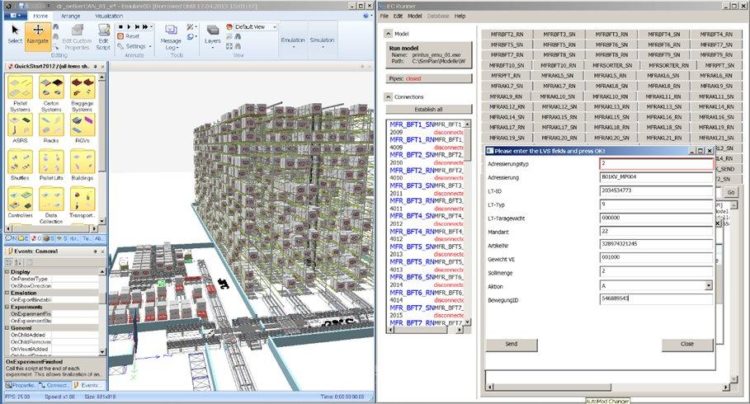Switch to the Events tab at panel bottom
Screen dimensions: 750x404
pos(88,385)
